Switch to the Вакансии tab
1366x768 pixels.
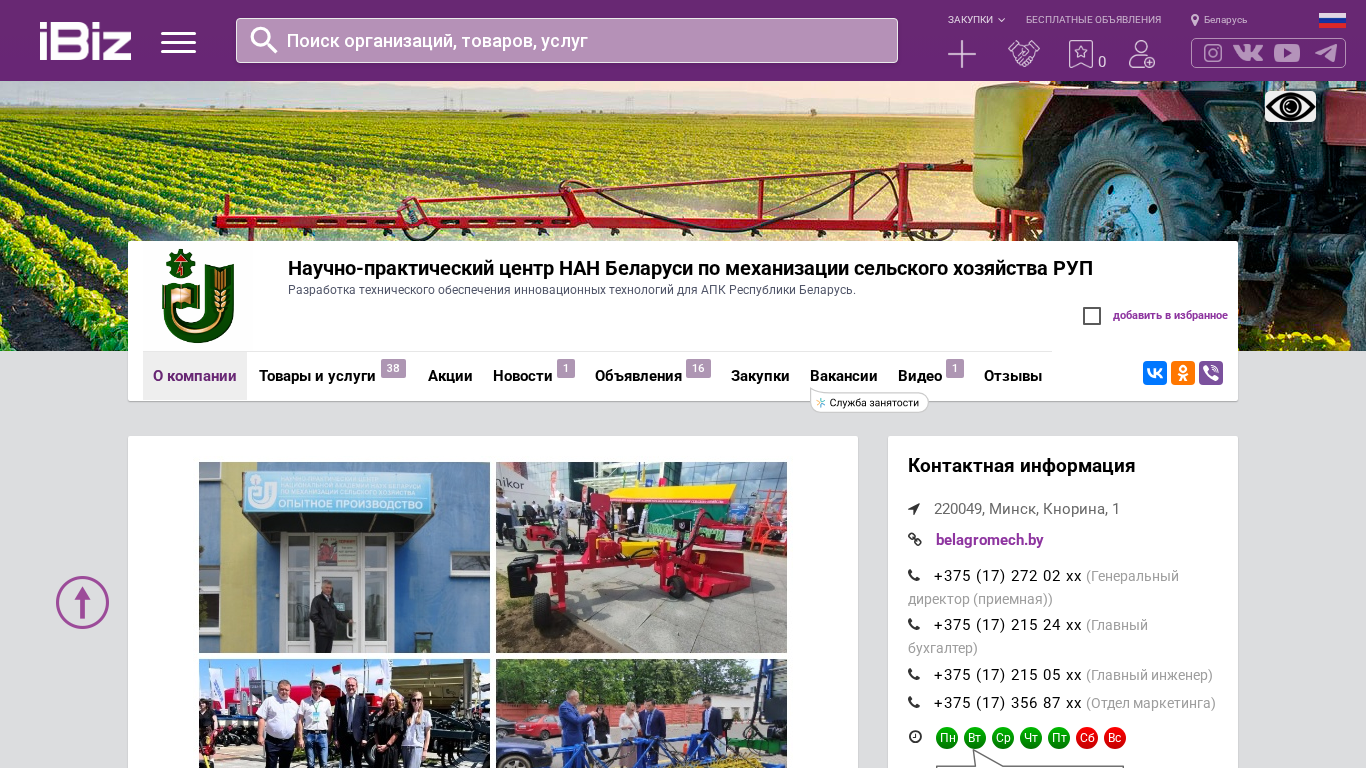tap(844, 376)
